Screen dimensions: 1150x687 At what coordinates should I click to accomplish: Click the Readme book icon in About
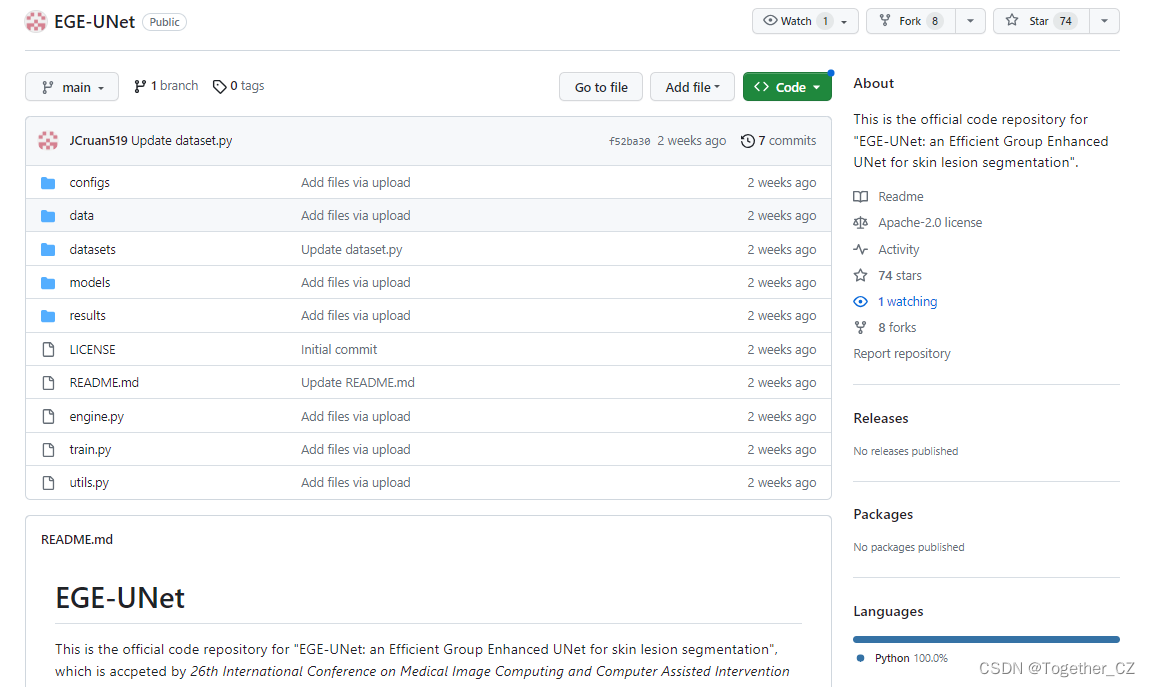click(861, 197)
